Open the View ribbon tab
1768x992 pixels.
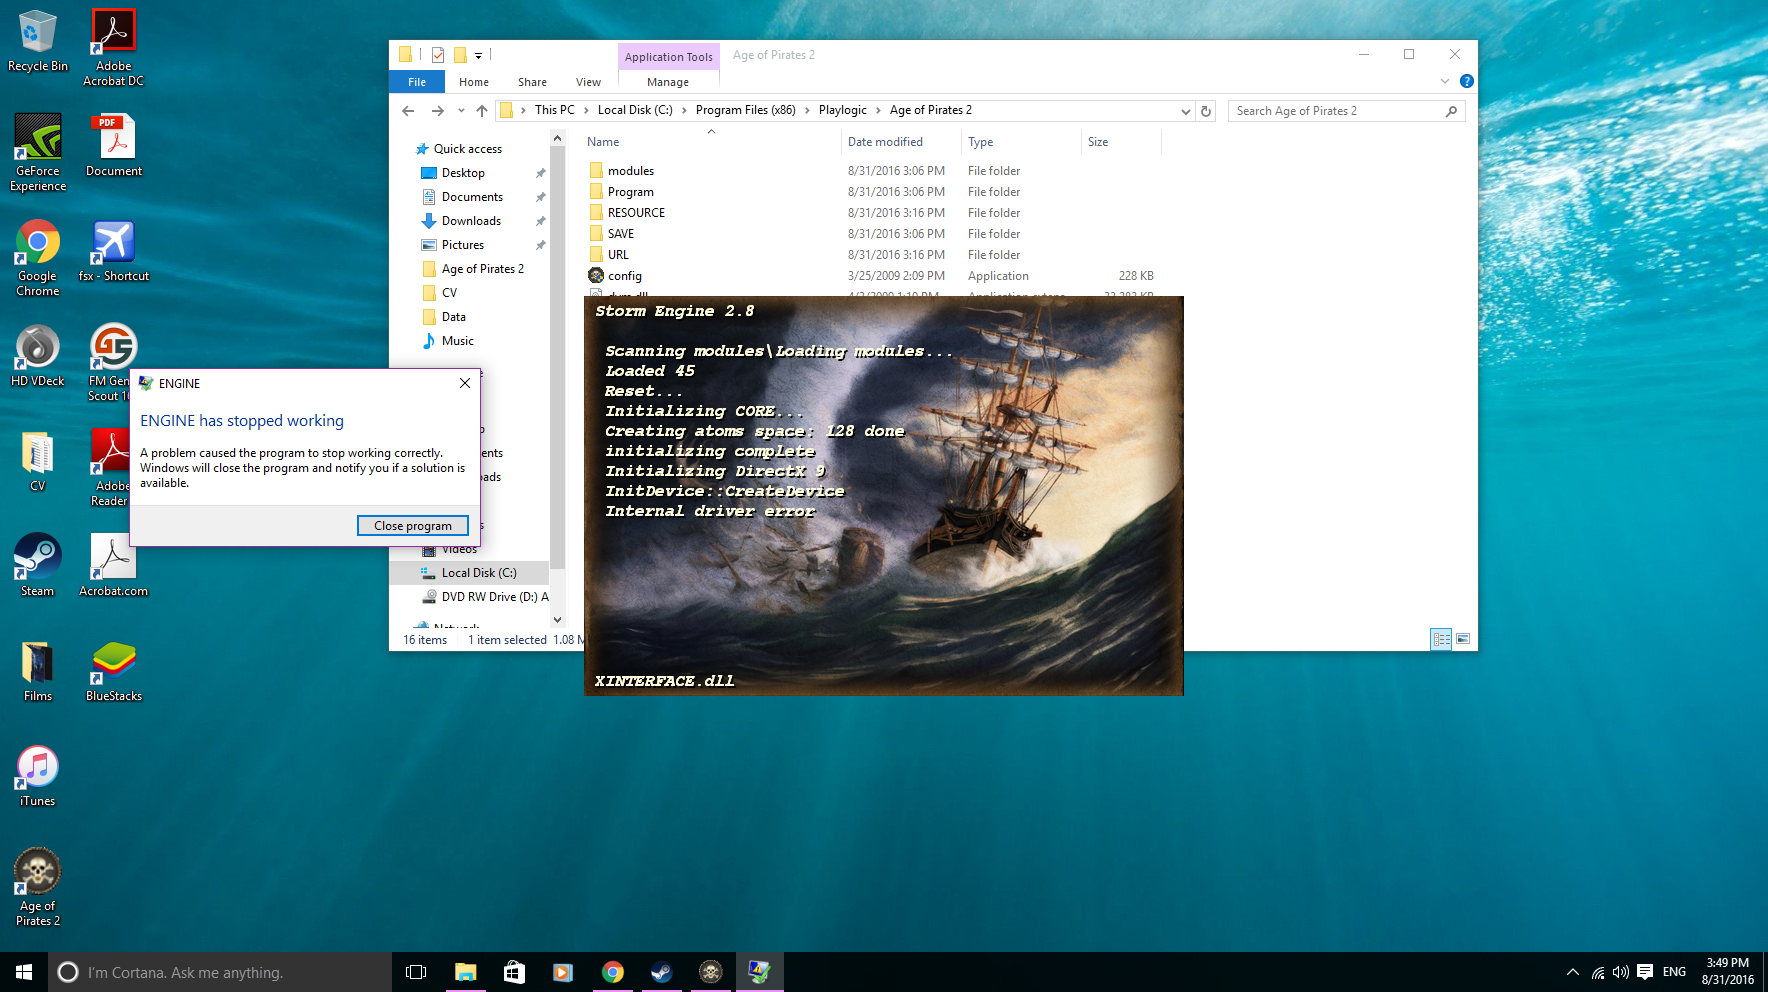point(588,82)
